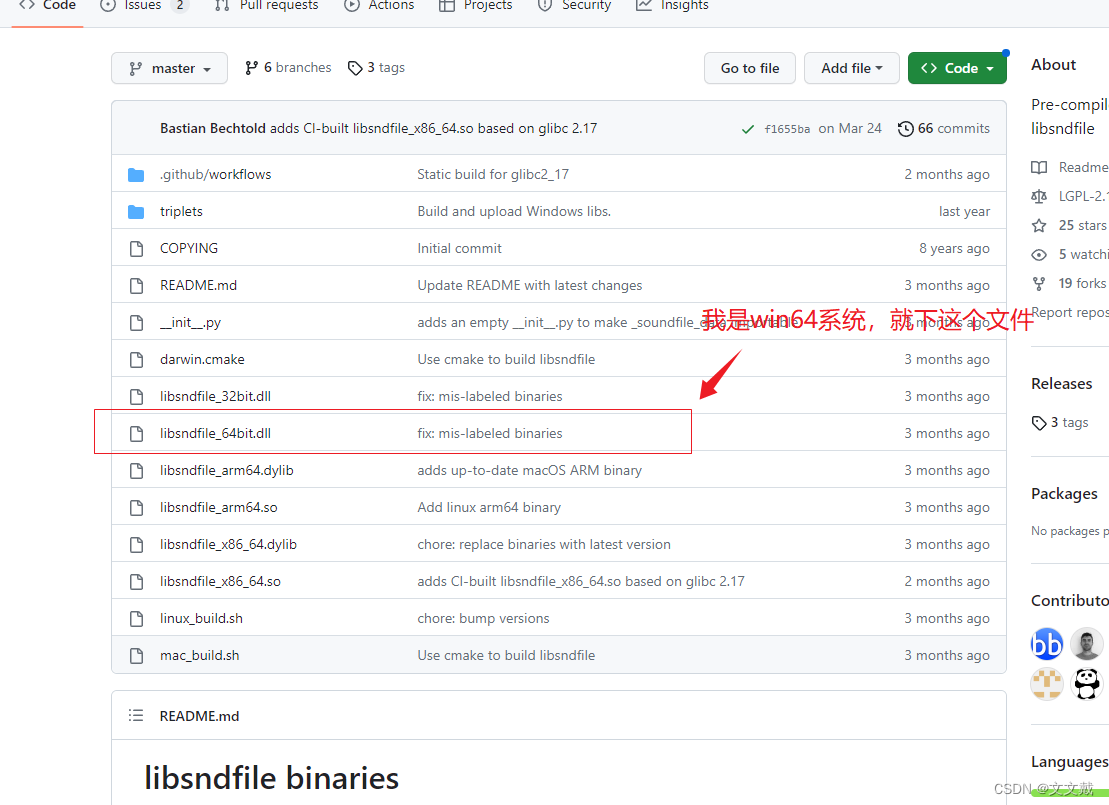Click the list icon beside README.md heading
This screenshot has width=1109, height=805.
click(136, 715)
